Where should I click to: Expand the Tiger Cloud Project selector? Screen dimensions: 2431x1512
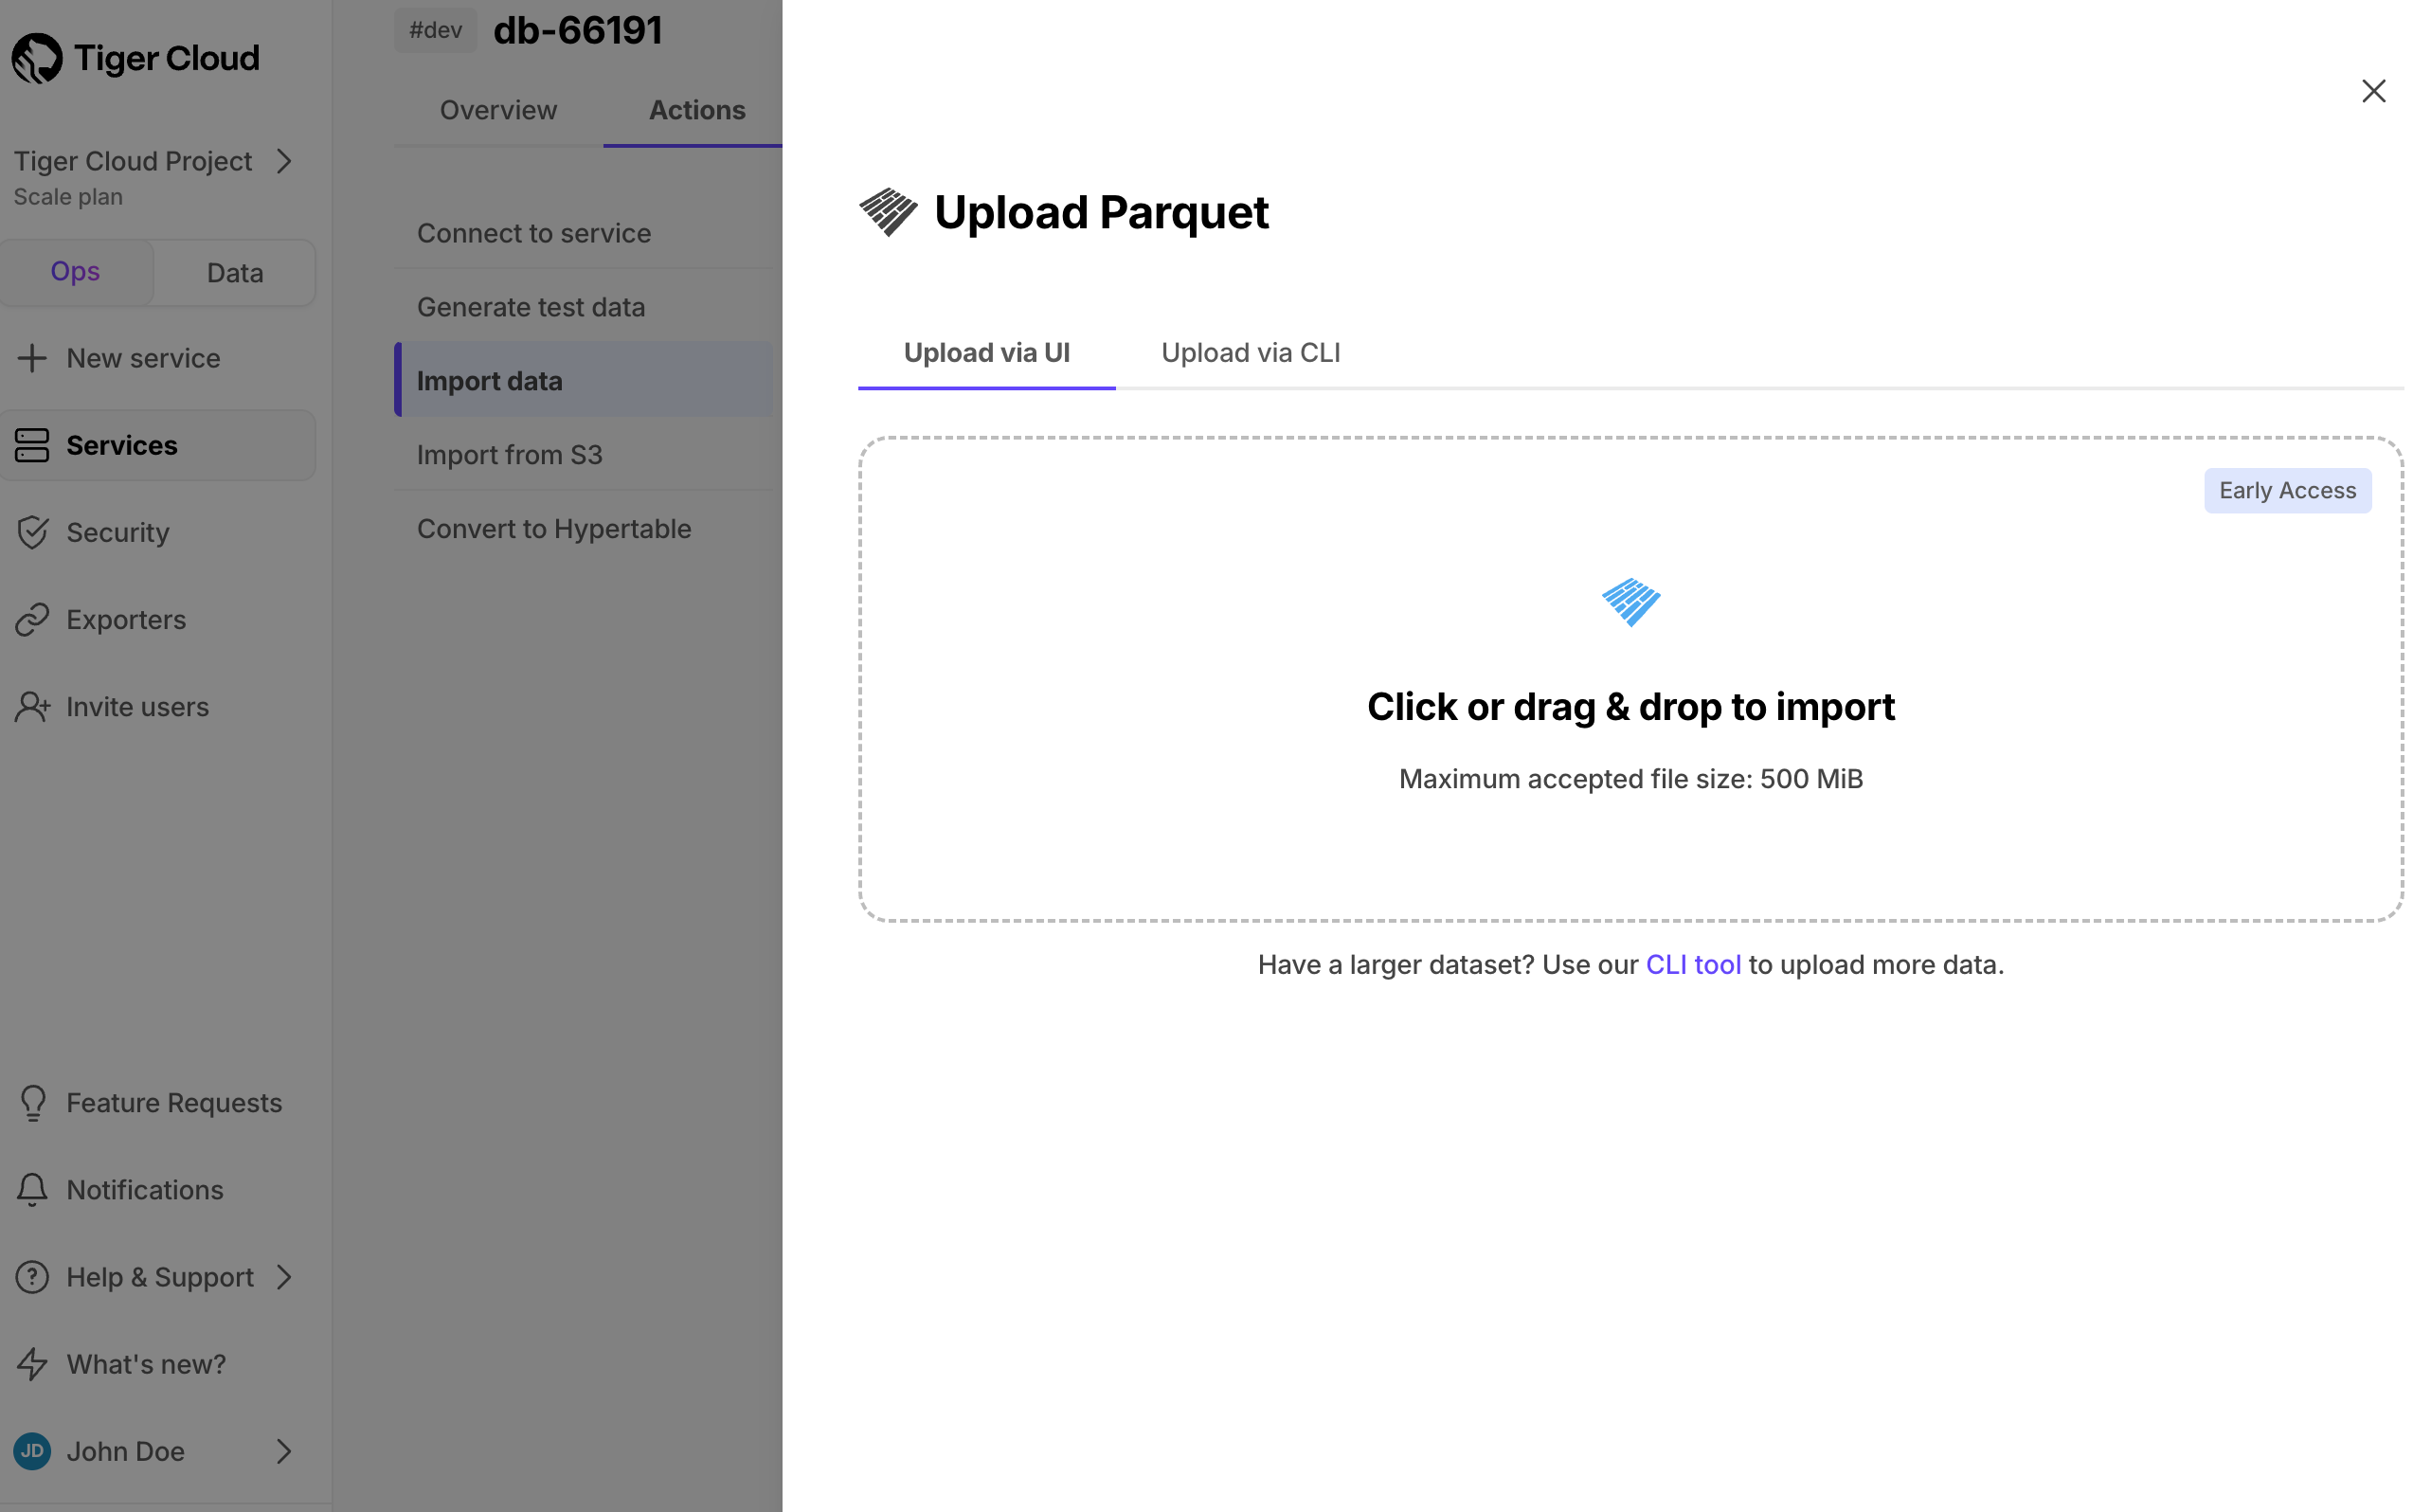coord(284,161)
